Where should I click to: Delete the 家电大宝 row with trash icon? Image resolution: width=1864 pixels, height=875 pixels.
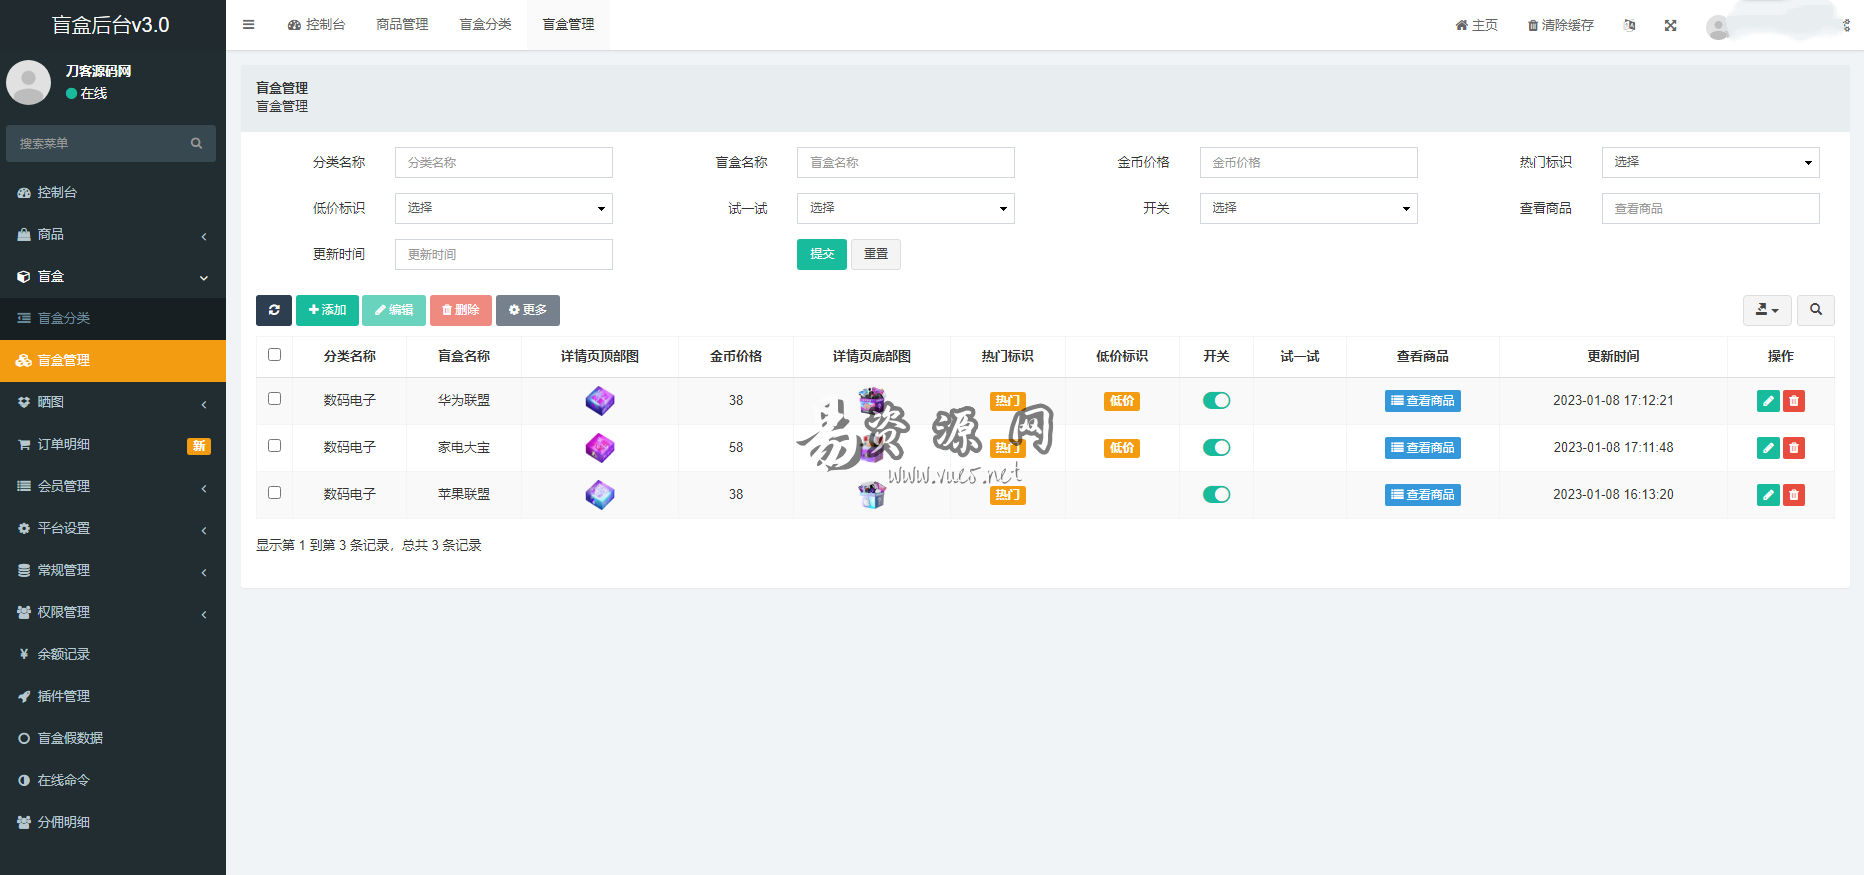point(1794,448)
